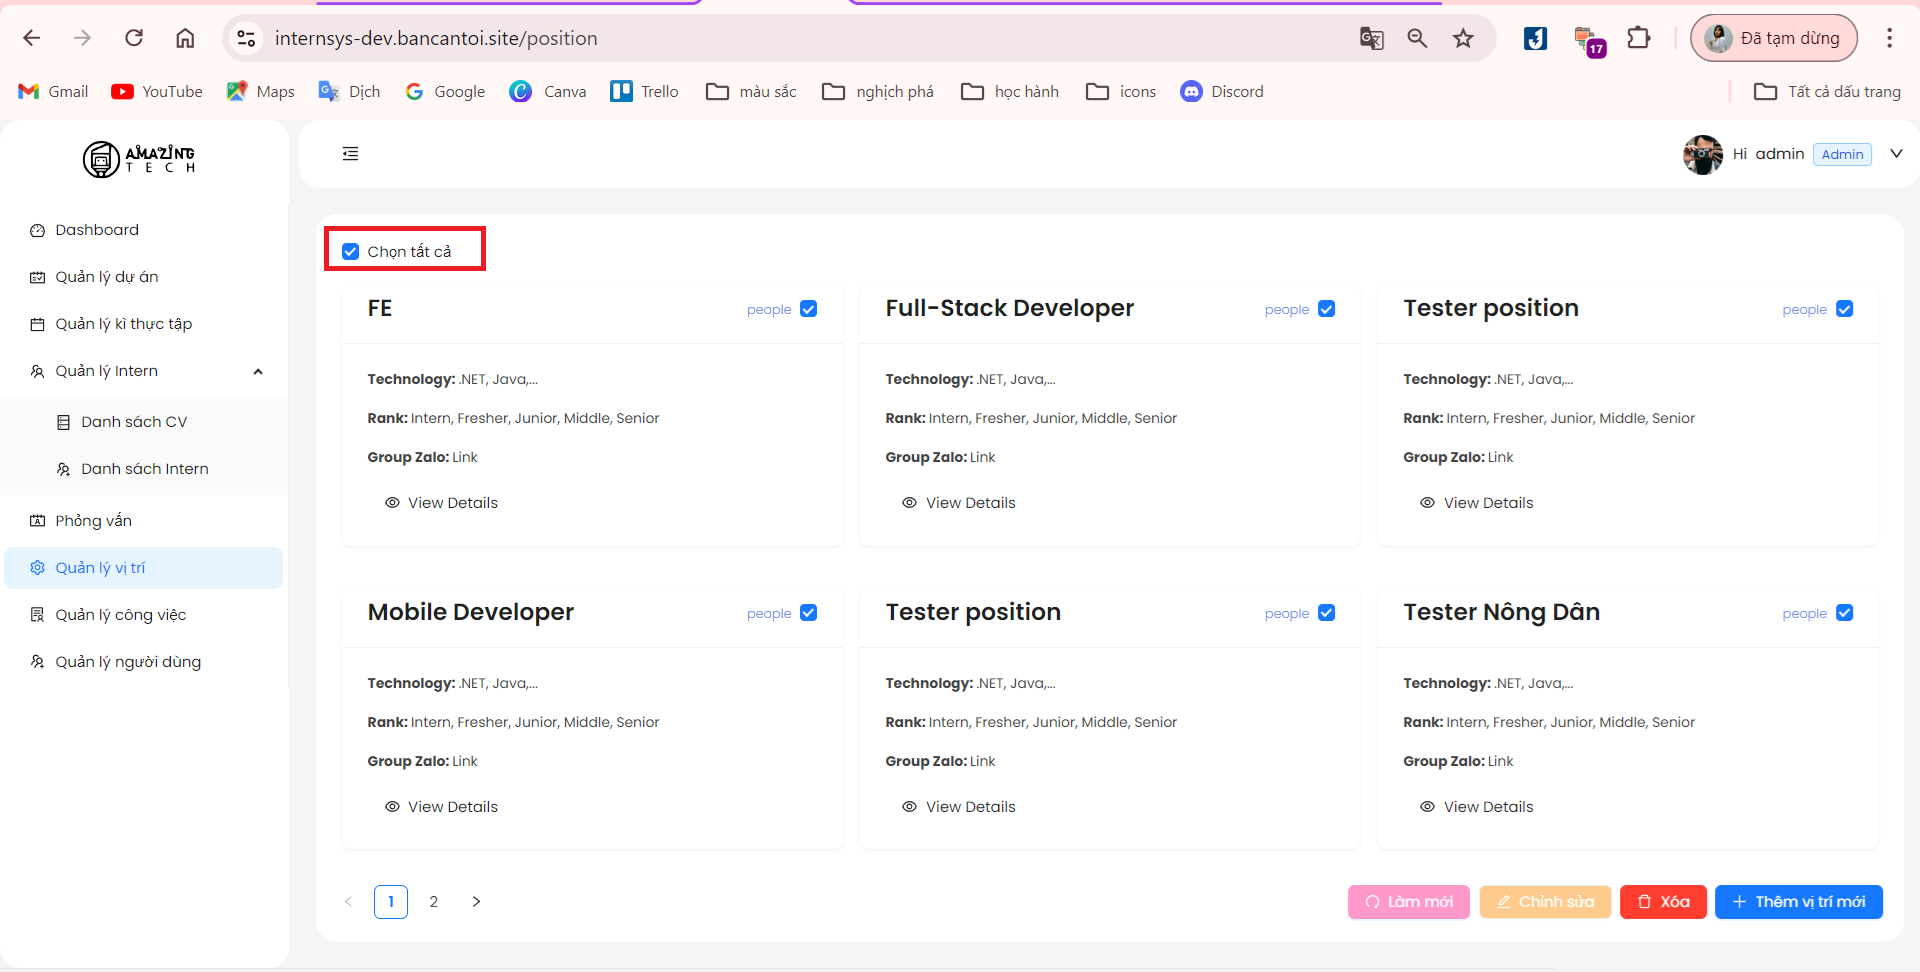This screenshot has height=972, width=1920.
Task: Click the 'Thêm vị trí mới' button
Action: (x=1798, y=902)
